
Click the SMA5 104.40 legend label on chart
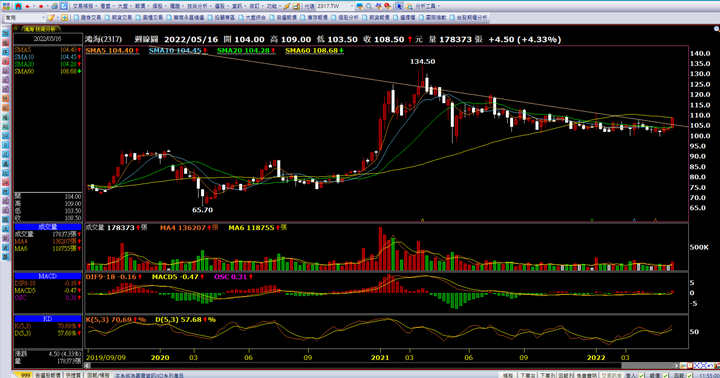tap(112, 50)
